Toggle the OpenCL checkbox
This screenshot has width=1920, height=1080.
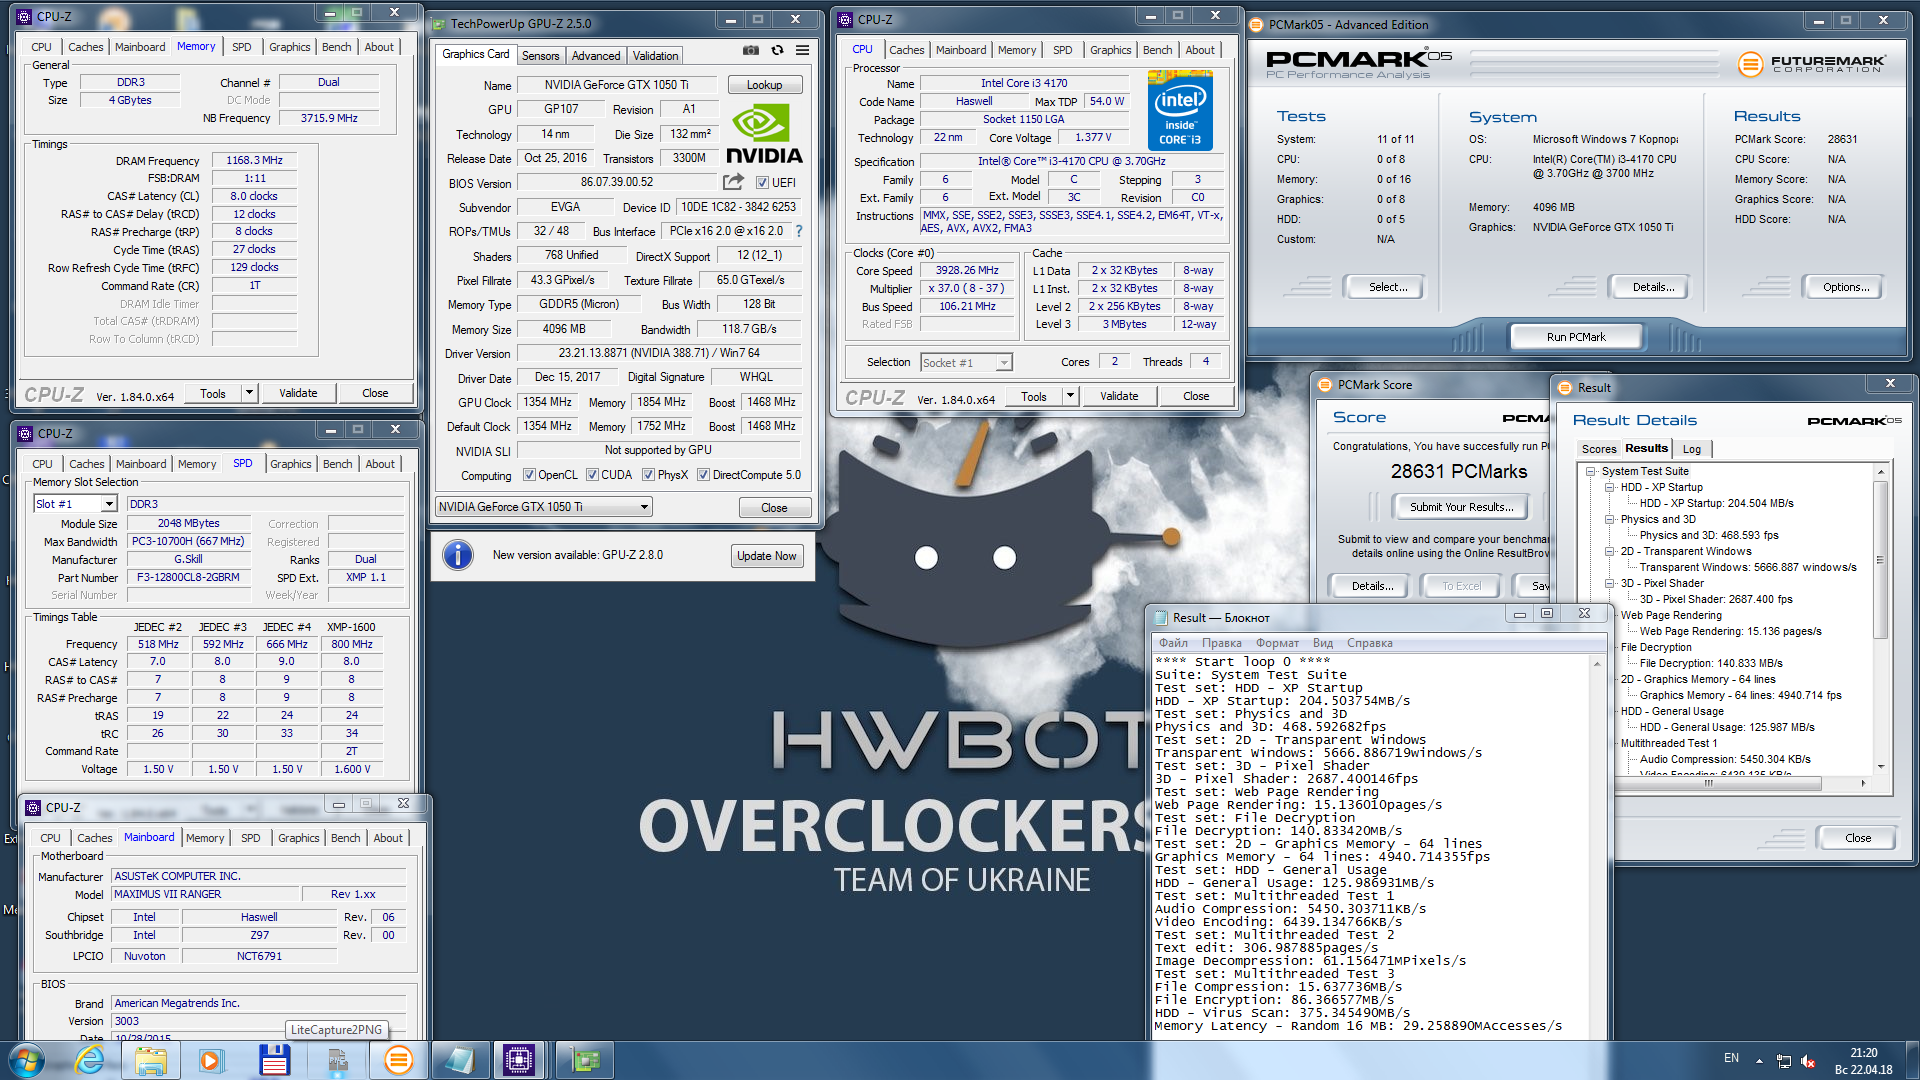tap(529, 475)
